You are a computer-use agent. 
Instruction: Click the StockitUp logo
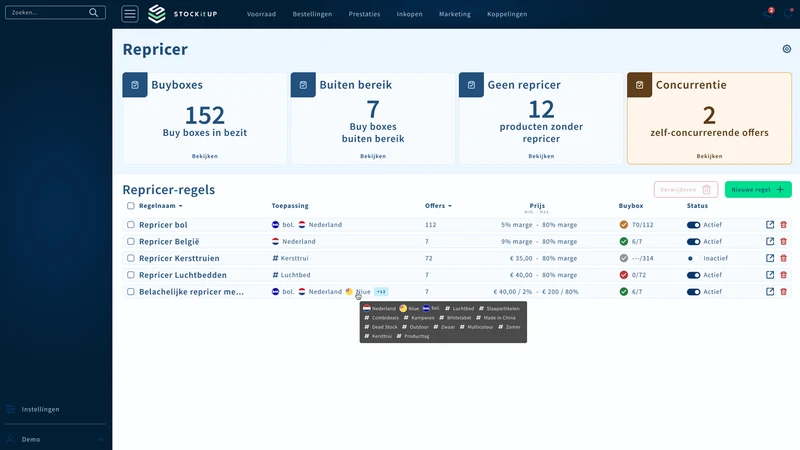click(x=182, y=14)
